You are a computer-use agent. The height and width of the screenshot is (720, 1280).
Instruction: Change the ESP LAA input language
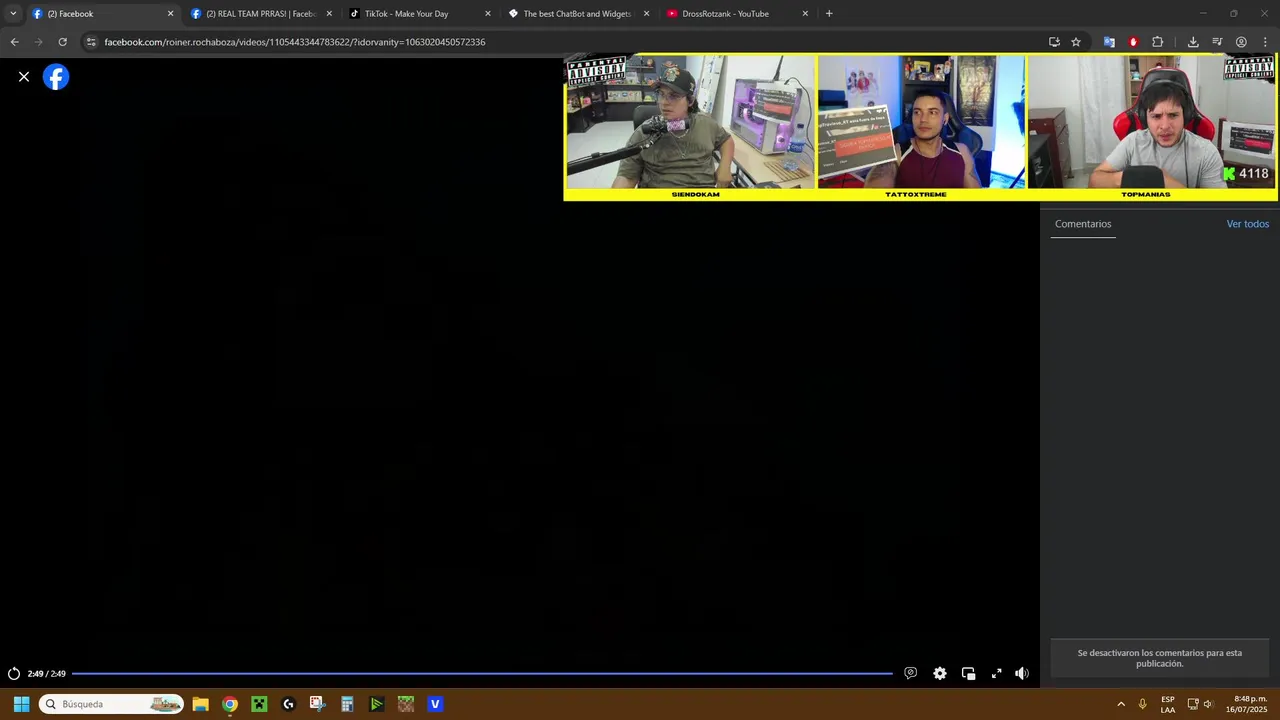[1168, 704]
